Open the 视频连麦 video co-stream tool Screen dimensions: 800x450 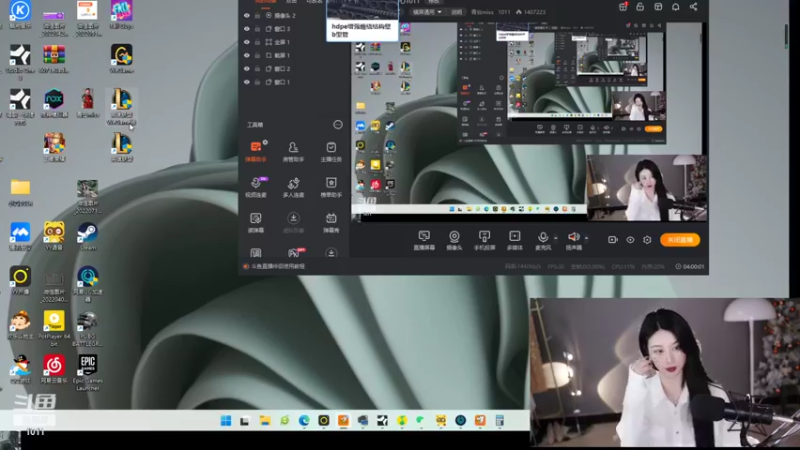[x=256, y=187]
